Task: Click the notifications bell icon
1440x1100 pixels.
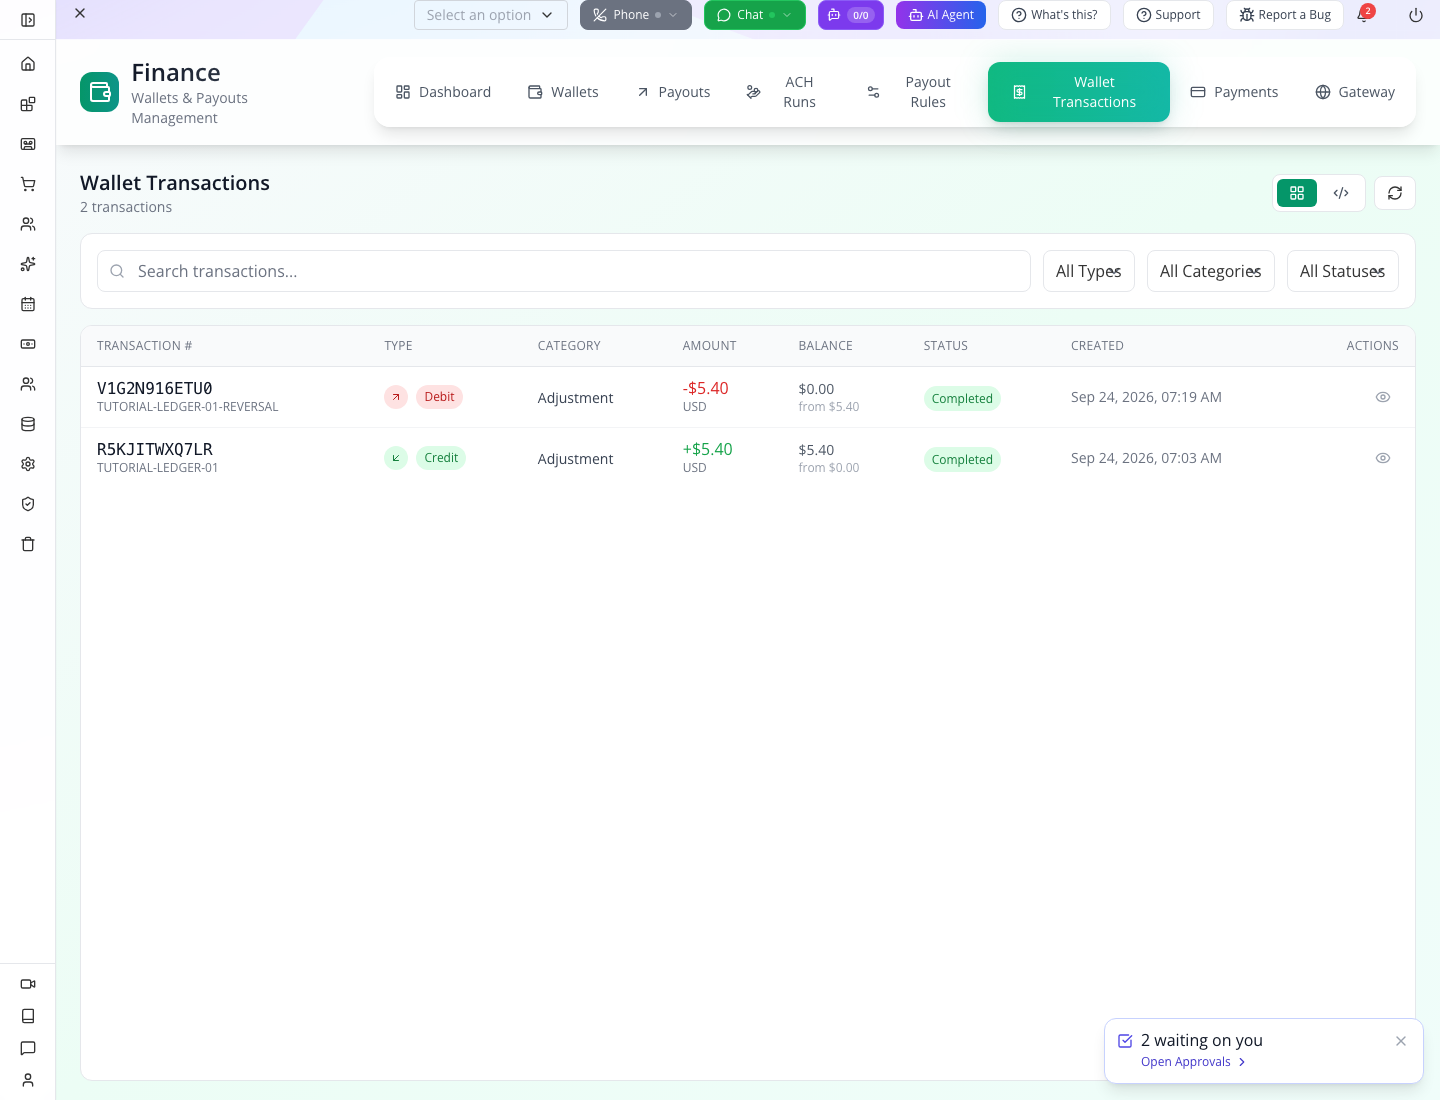Action: click(x=1363, y=15)
